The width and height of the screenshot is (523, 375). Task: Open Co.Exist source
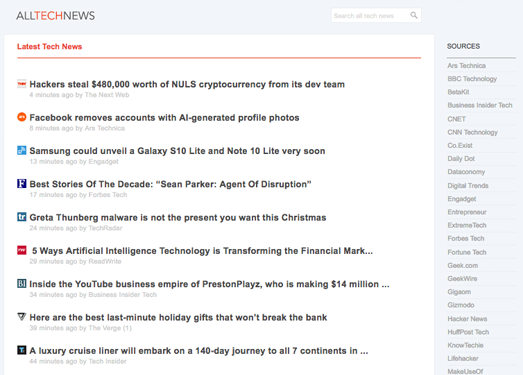(x=460, y=145)
